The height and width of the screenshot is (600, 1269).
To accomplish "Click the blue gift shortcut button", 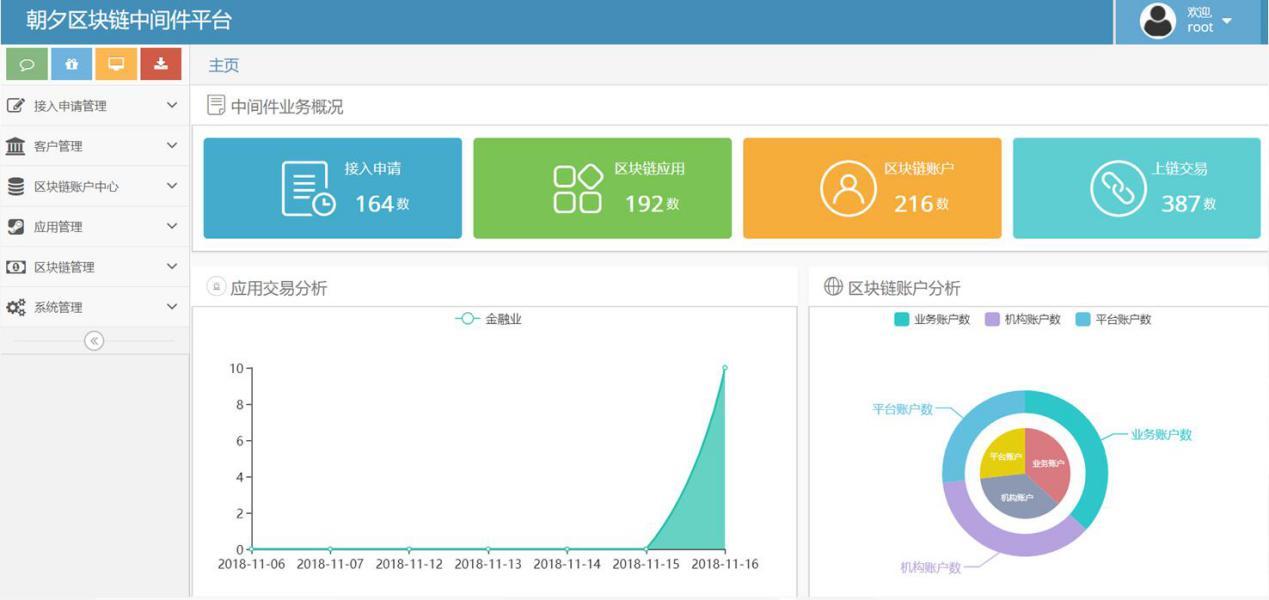I will (71, 64).
